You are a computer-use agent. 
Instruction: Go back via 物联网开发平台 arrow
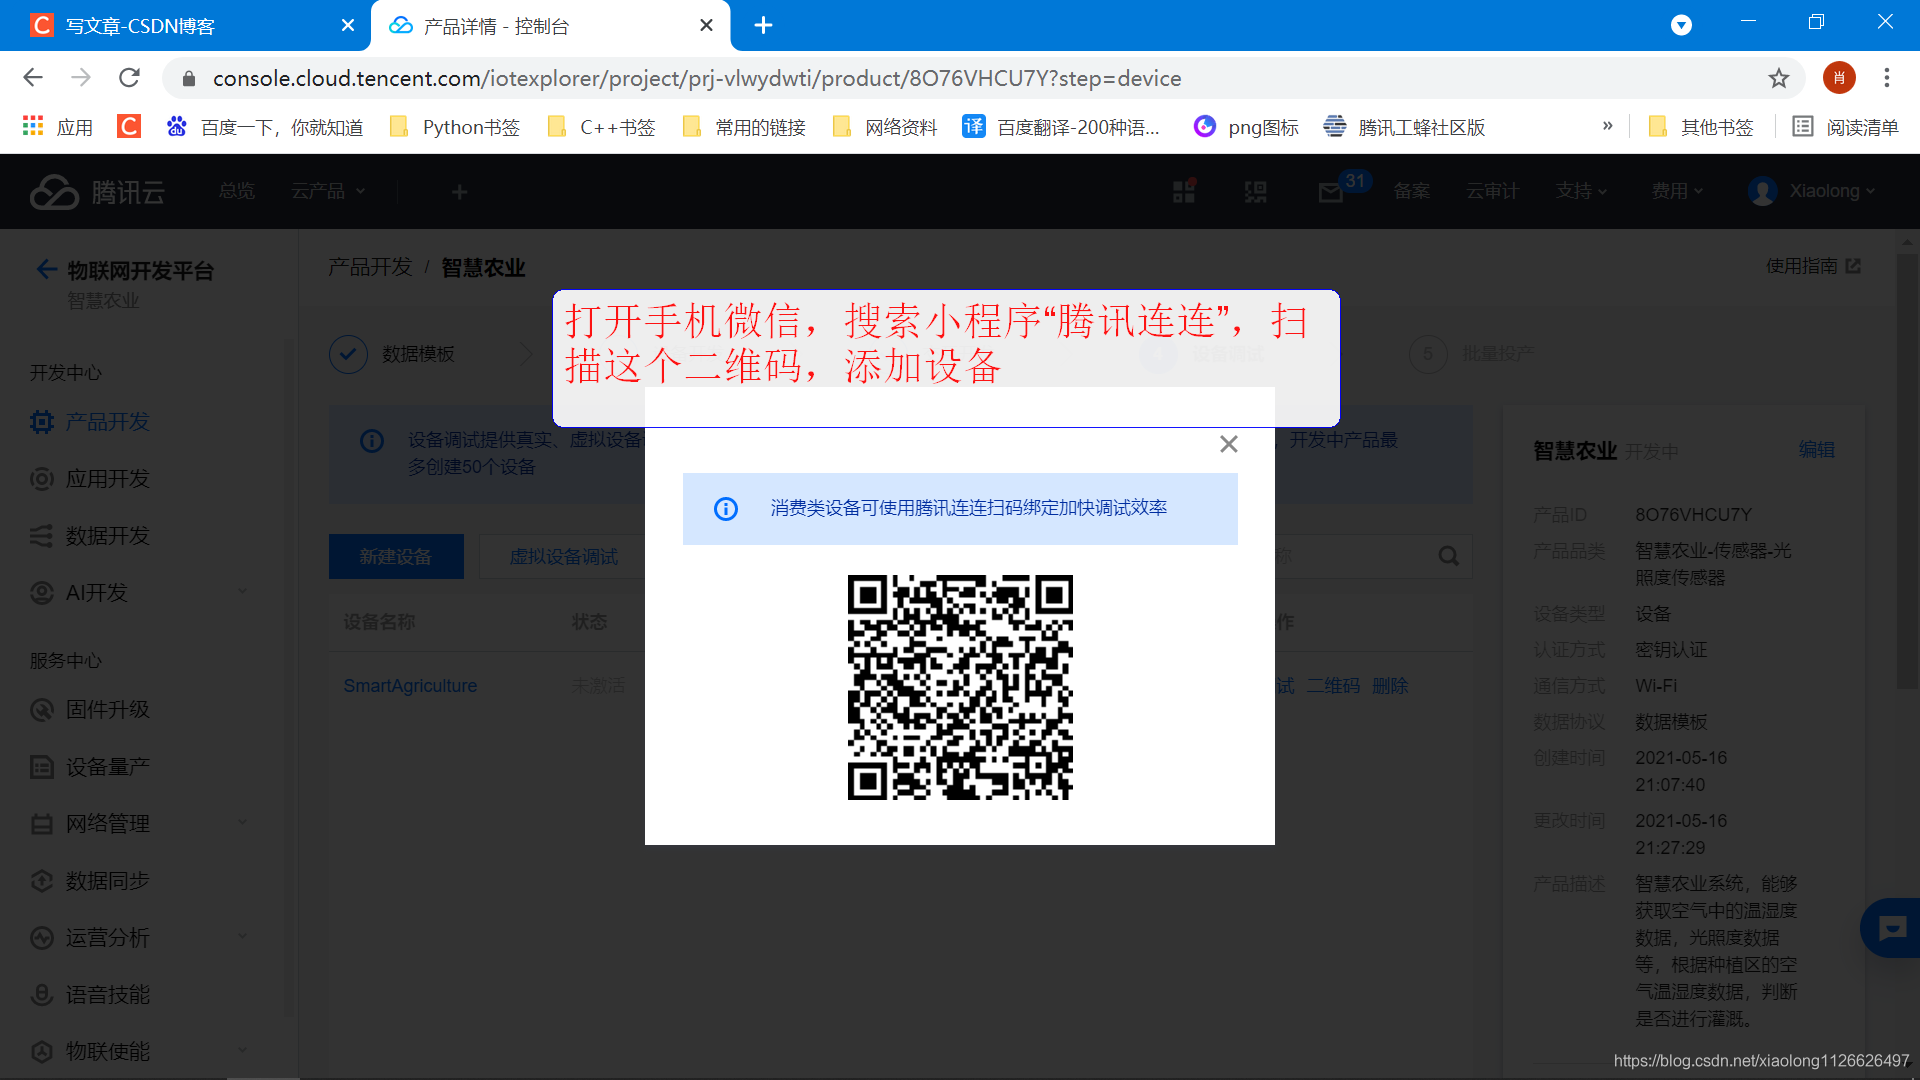pos(46,270)
